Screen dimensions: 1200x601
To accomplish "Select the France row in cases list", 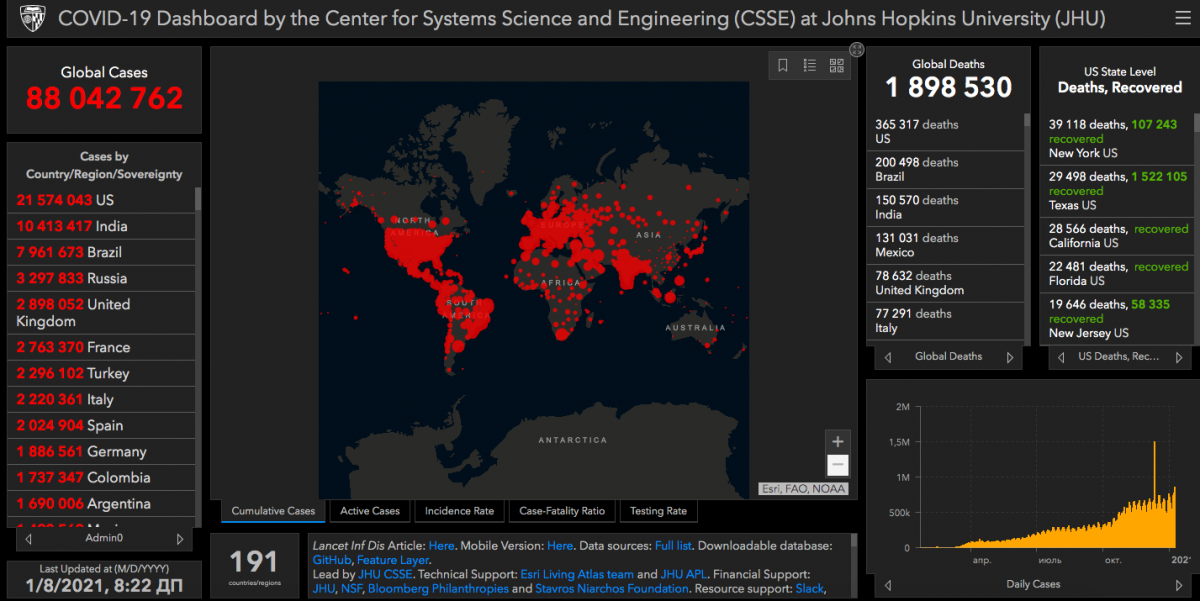I will [101, 347].
